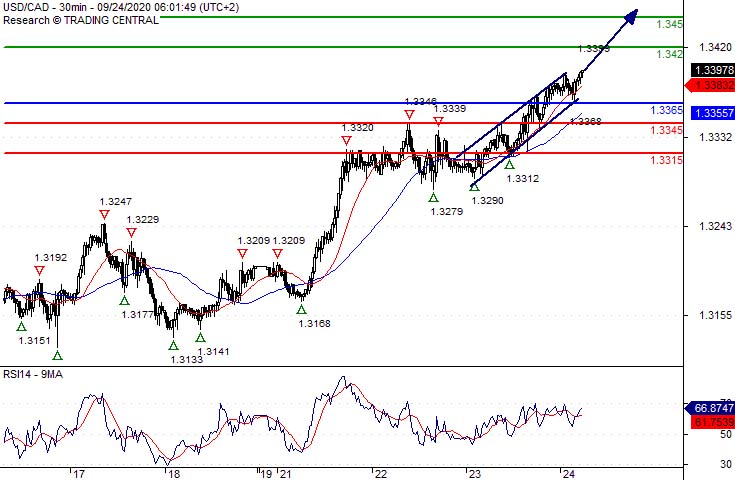Image resolution: width=735 pixels, height=480 pixels.
Task: Click the black 1.33978 current price tag
Action: pos(713,70)
